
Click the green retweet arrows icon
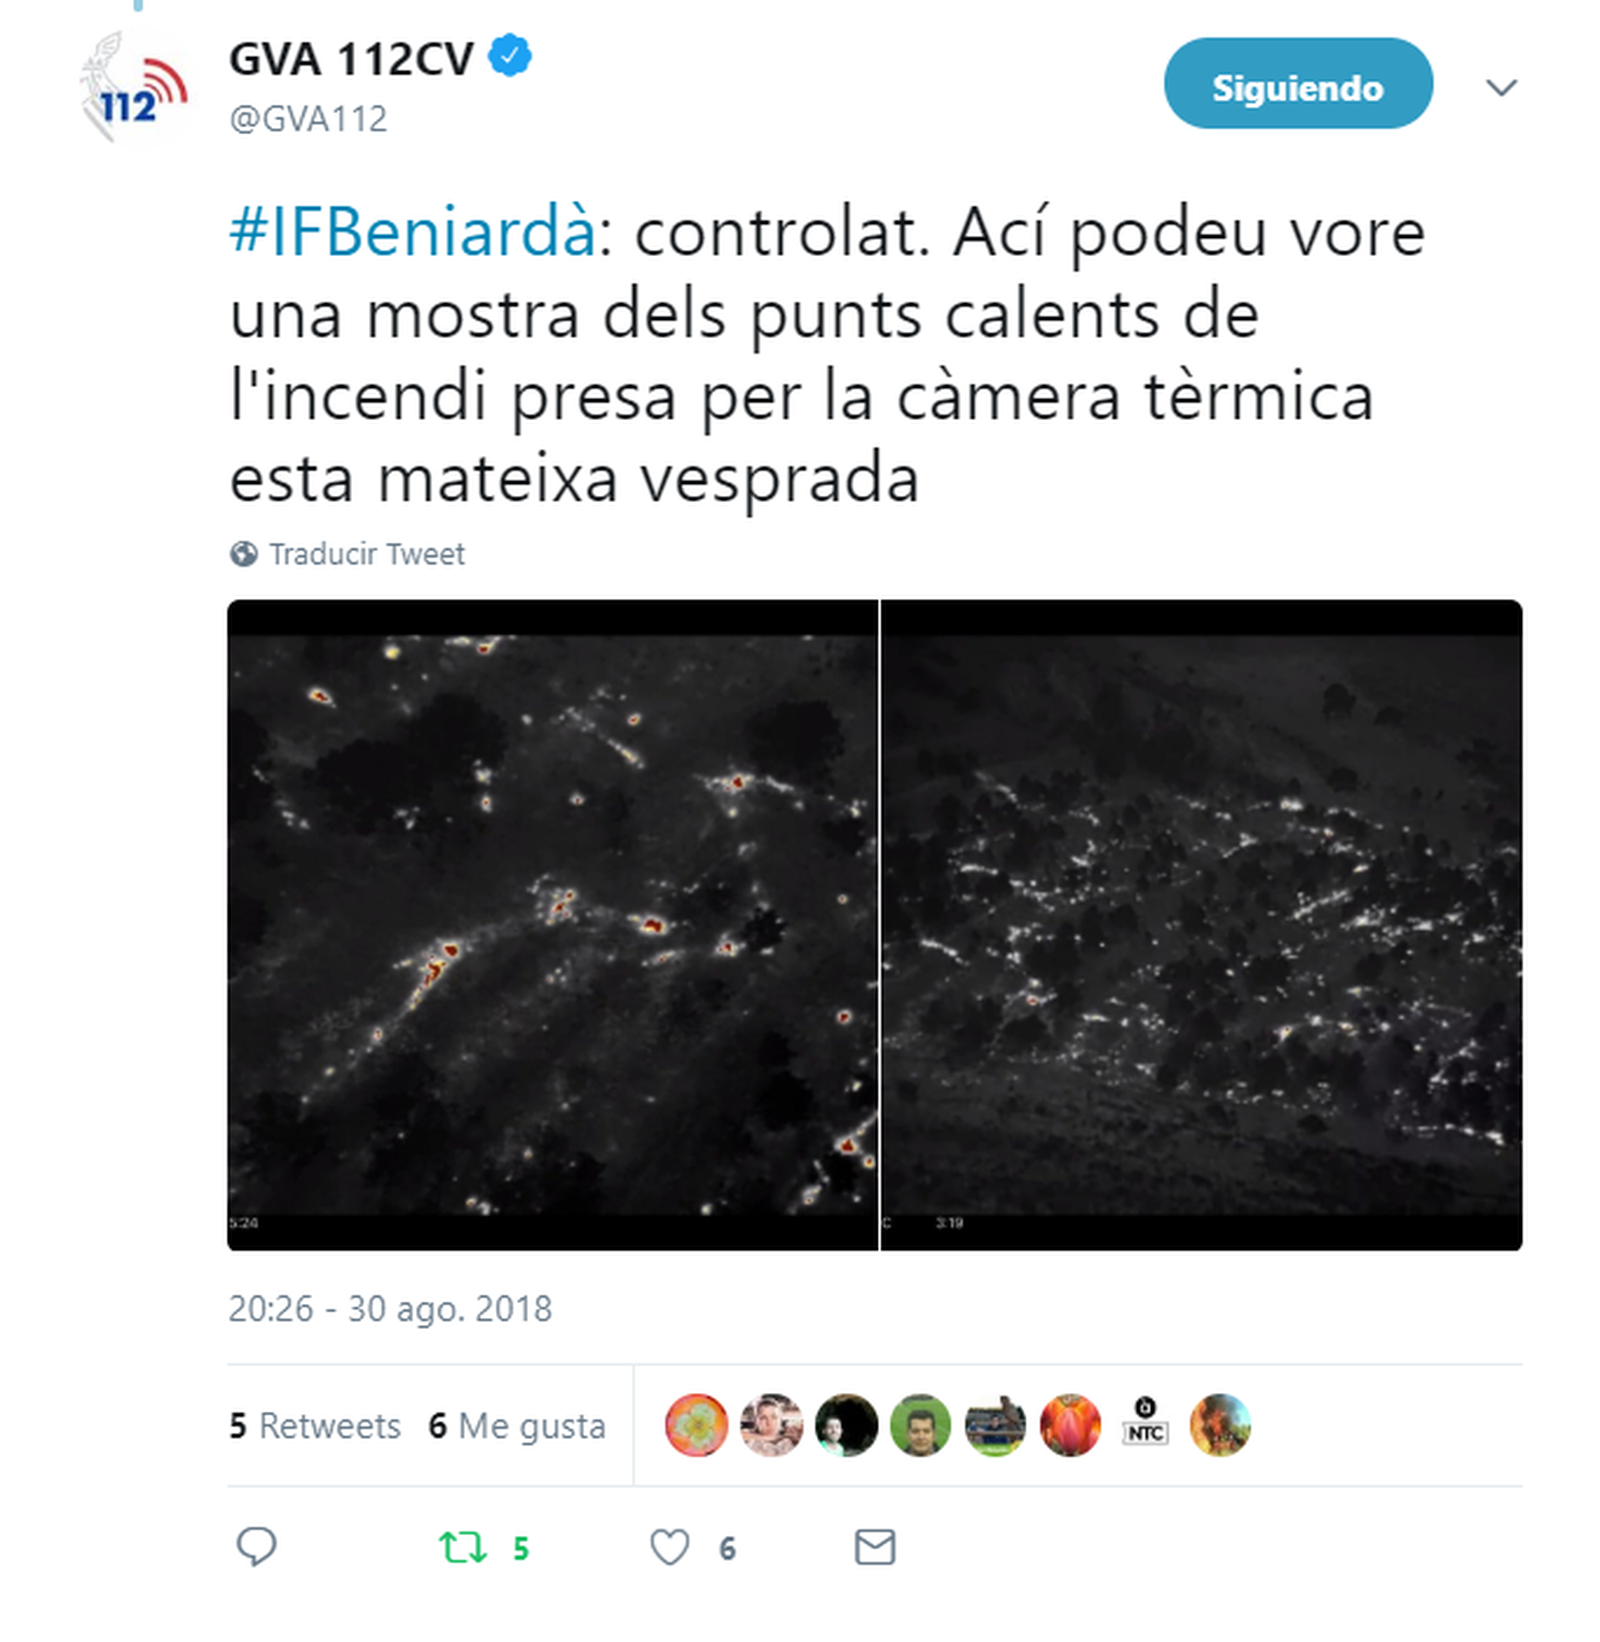click(462, 1547)
